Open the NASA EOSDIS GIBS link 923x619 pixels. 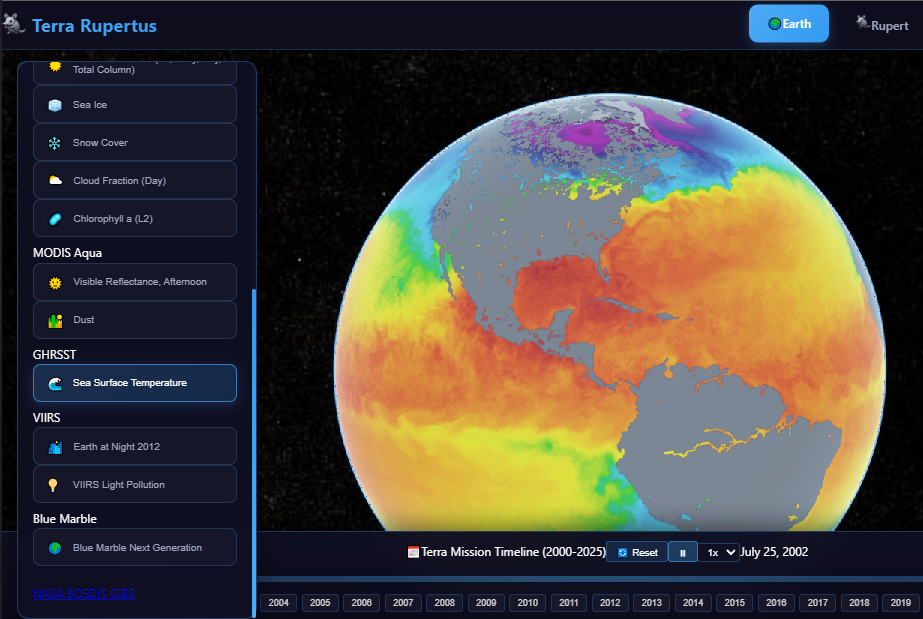(x=84, y=593)
